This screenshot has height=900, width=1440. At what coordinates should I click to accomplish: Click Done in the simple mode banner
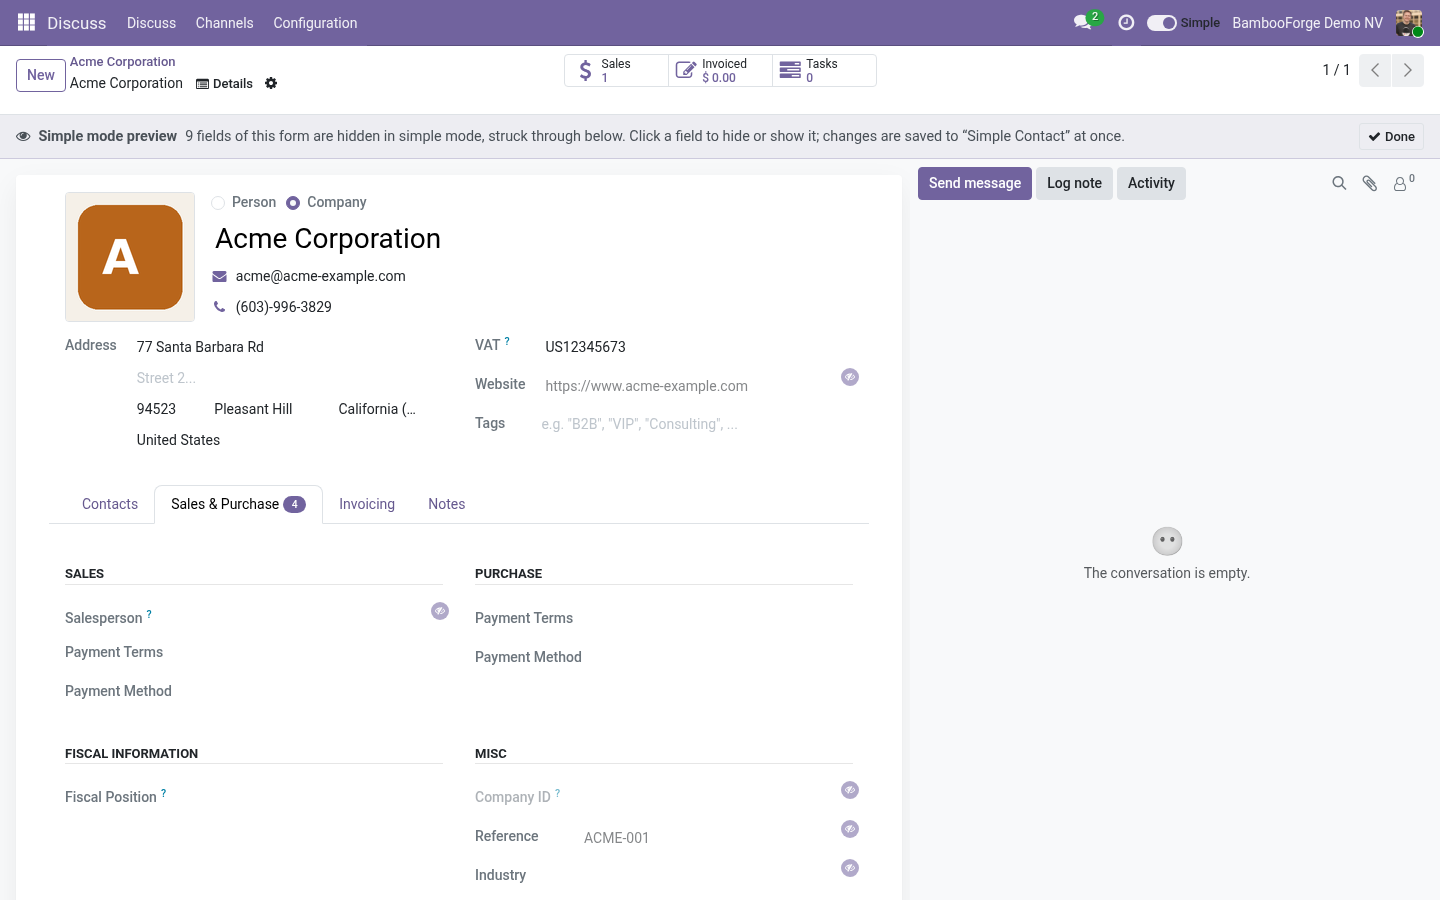(x=1391, y=136)
